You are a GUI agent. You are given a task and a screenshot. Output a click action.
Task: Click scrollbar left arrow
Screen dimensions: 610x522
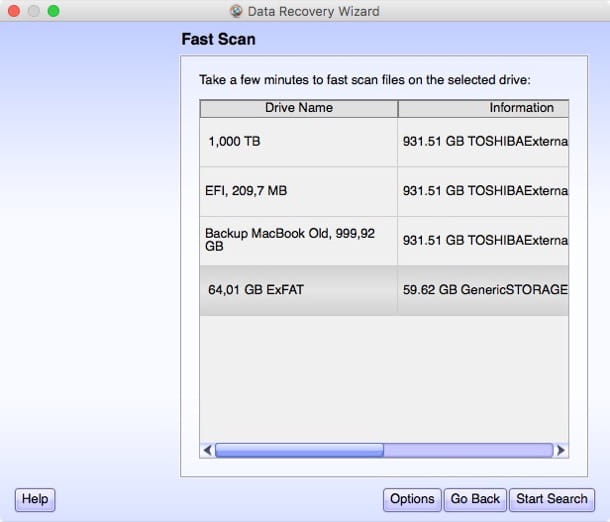coord(207,450)
